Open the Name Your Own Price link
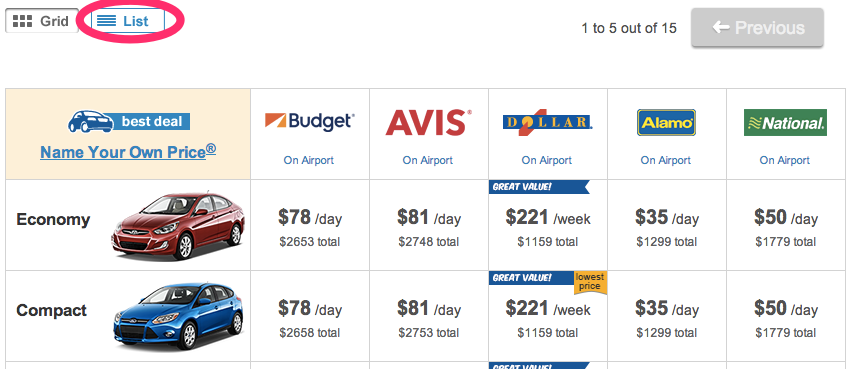 (x=128, y=151)
